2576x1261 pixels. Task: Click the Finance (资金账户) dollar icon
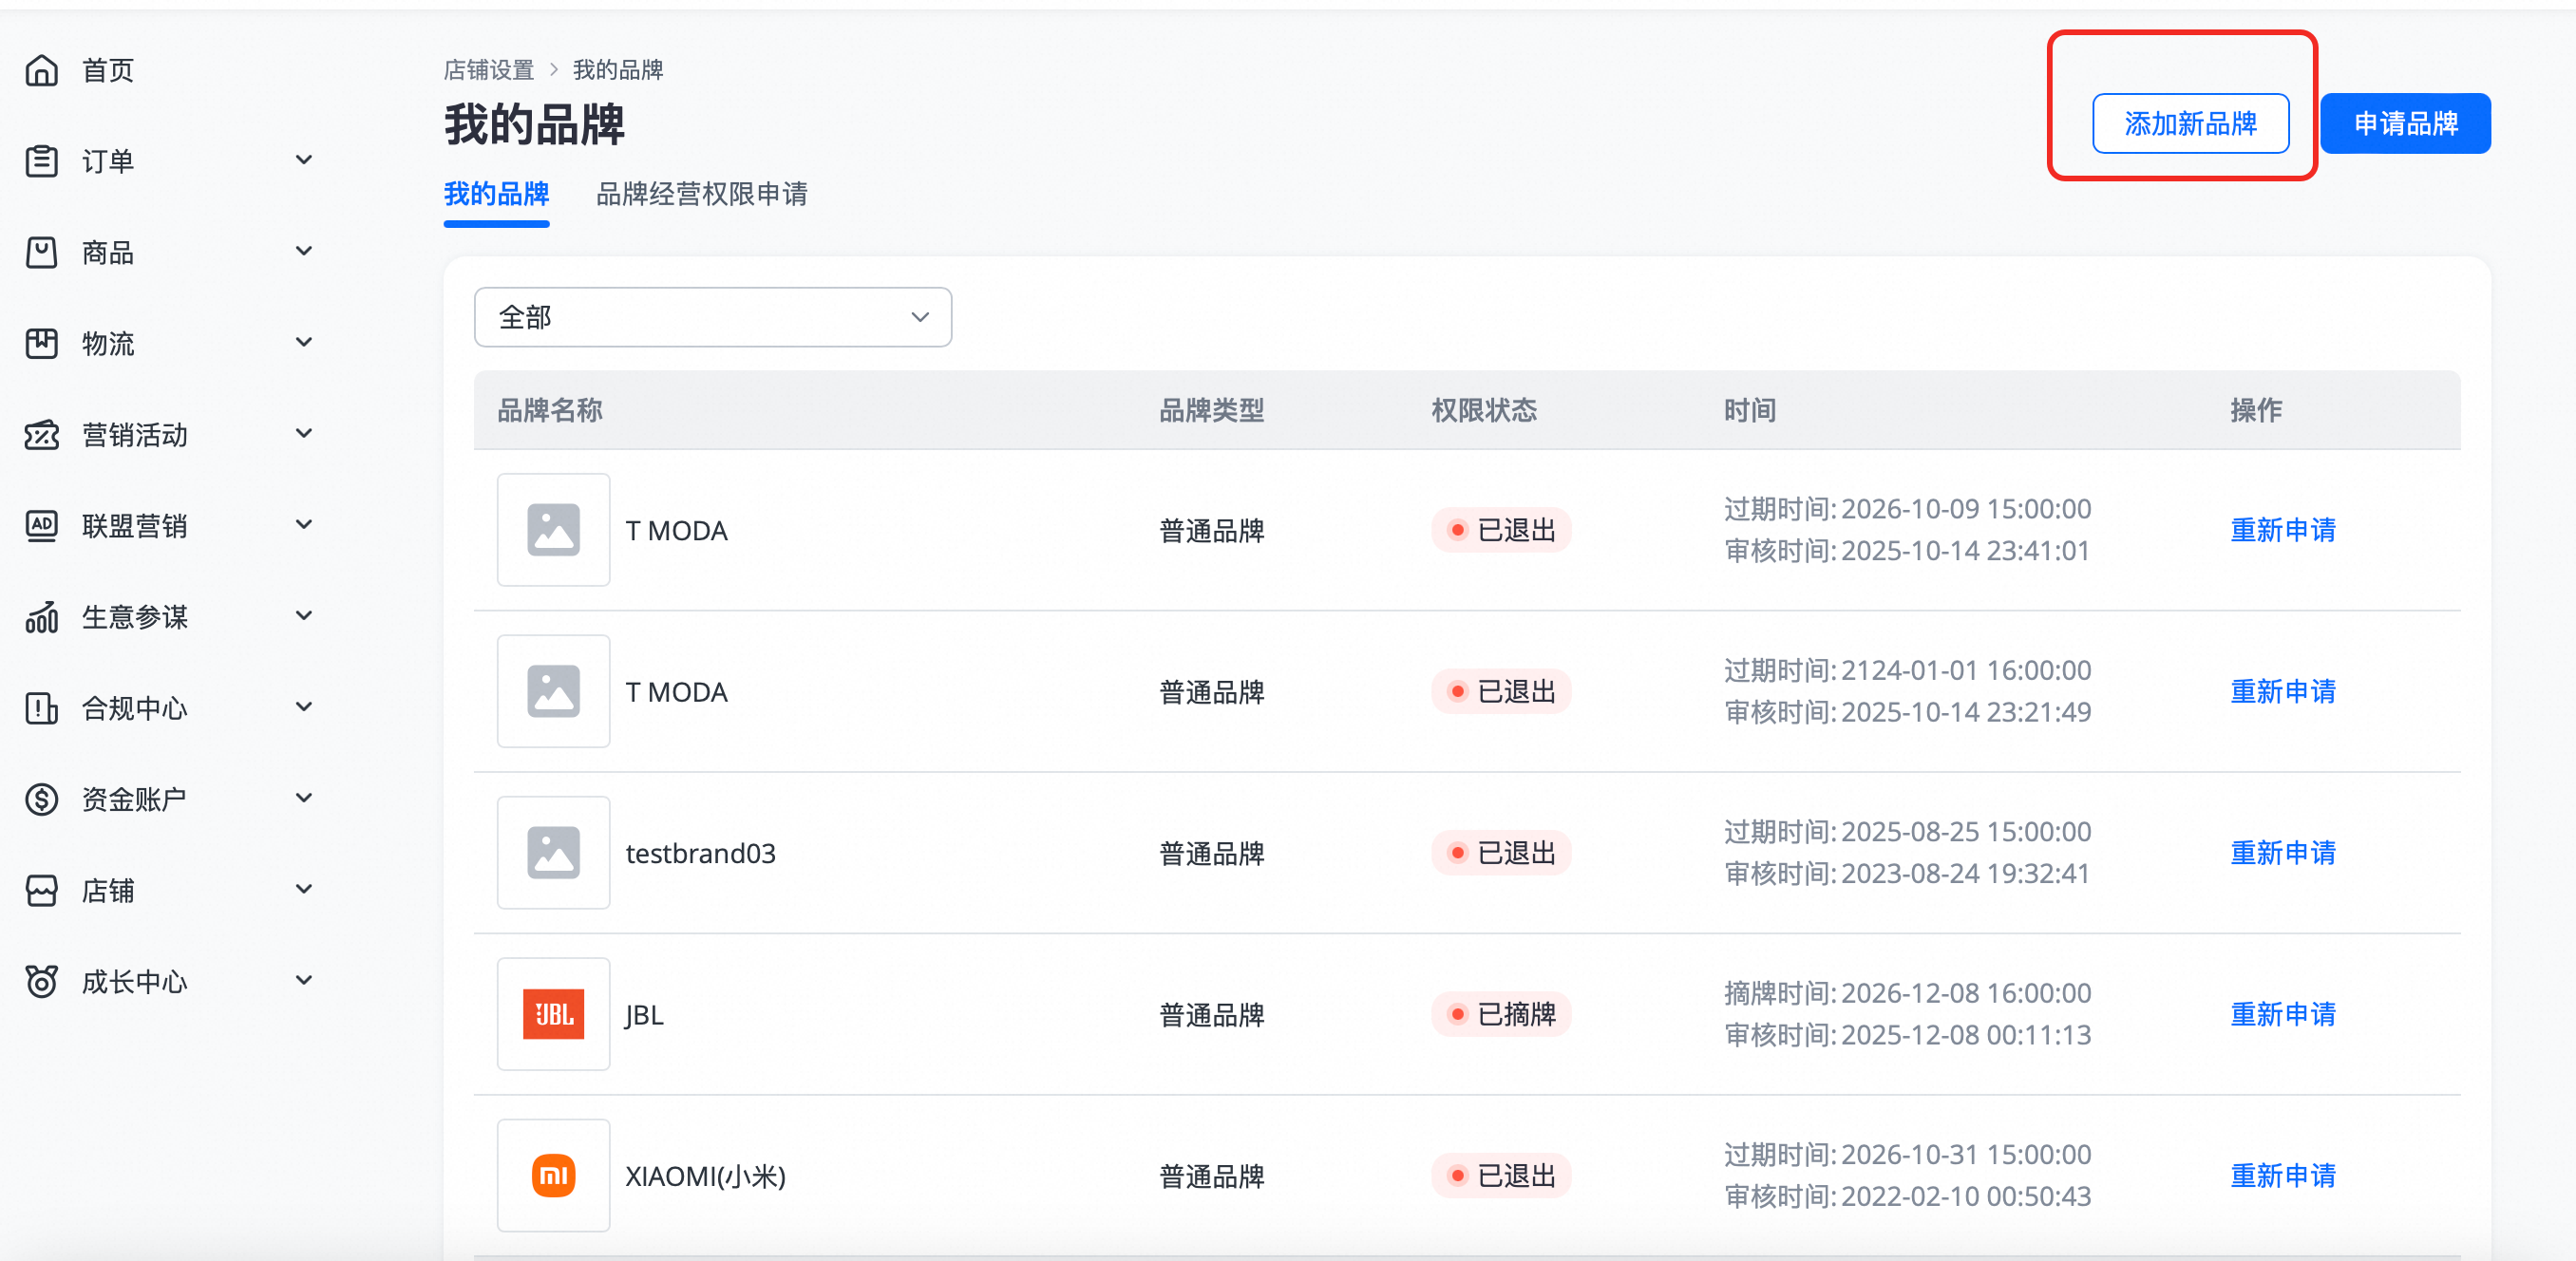point(41,799)
